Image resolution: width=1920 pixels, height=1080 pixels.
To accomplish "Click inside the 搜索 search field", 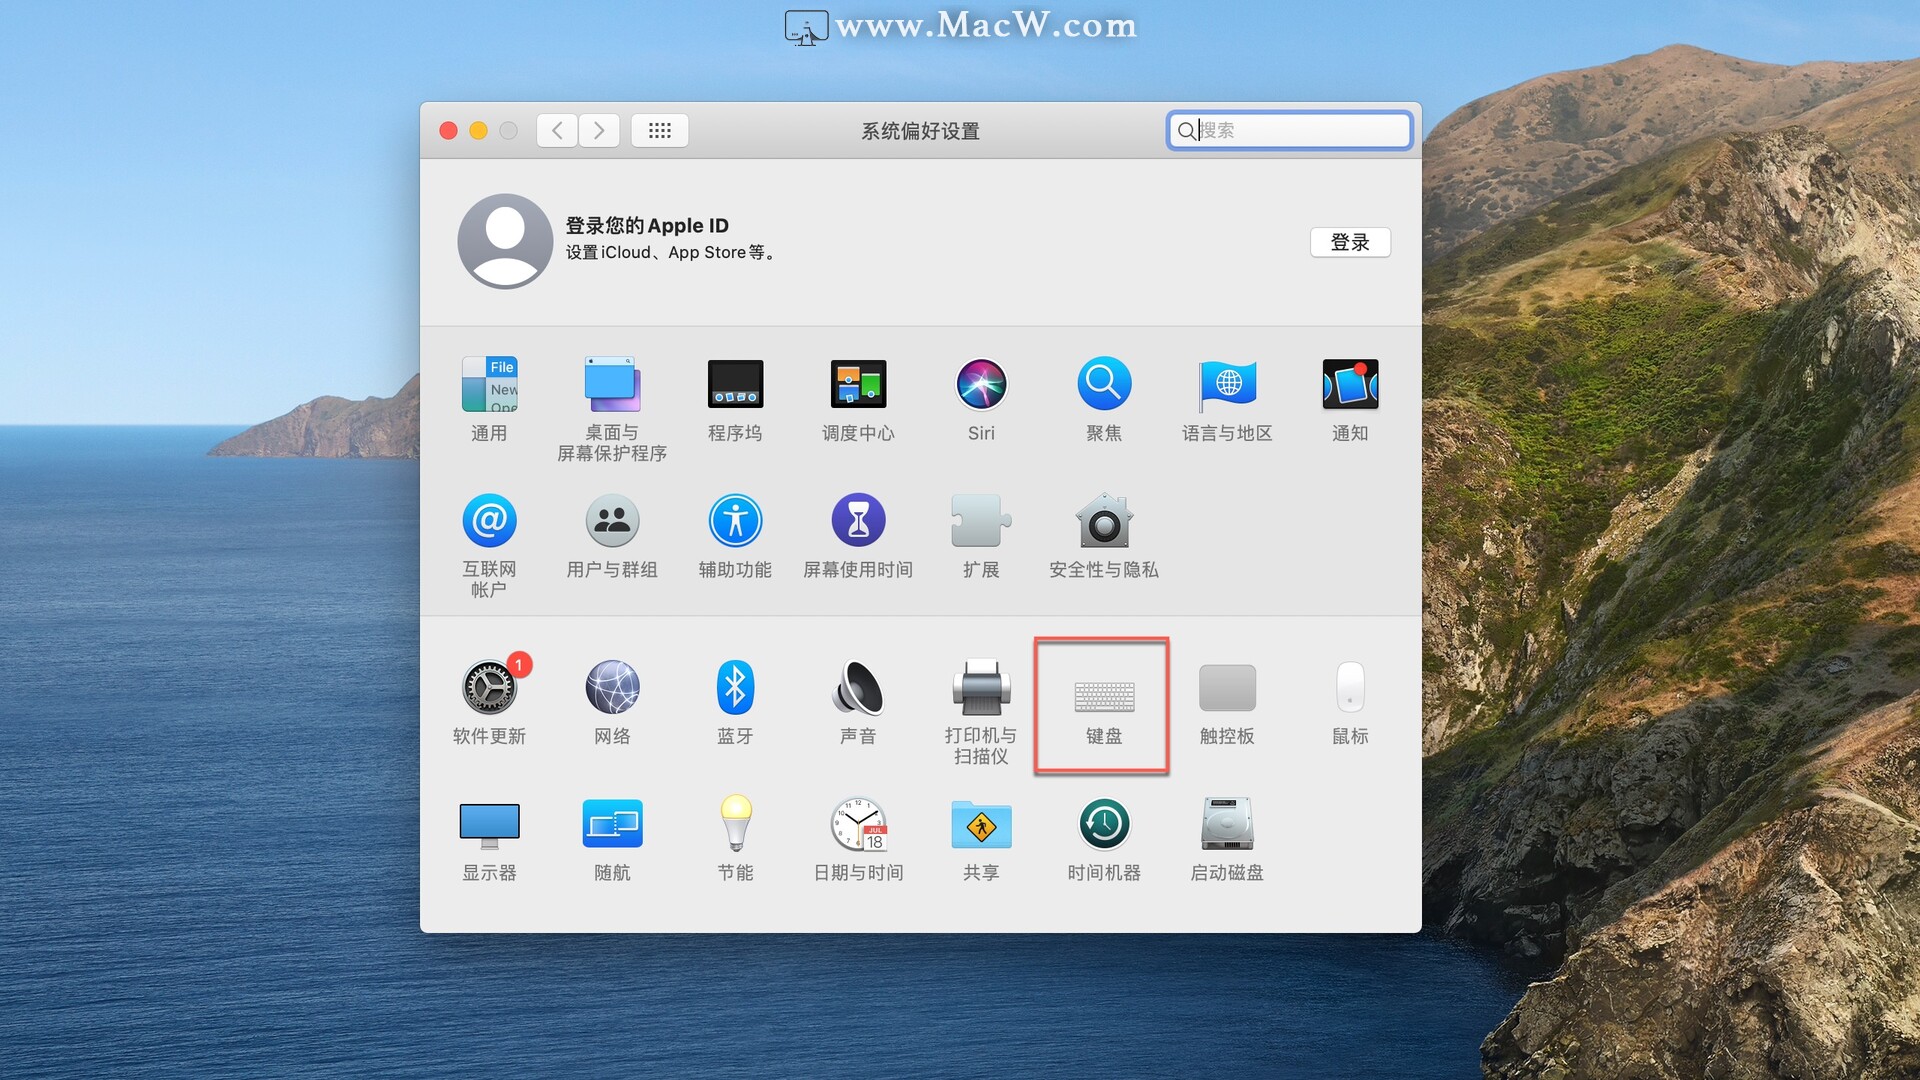I will click(1288, 130).
